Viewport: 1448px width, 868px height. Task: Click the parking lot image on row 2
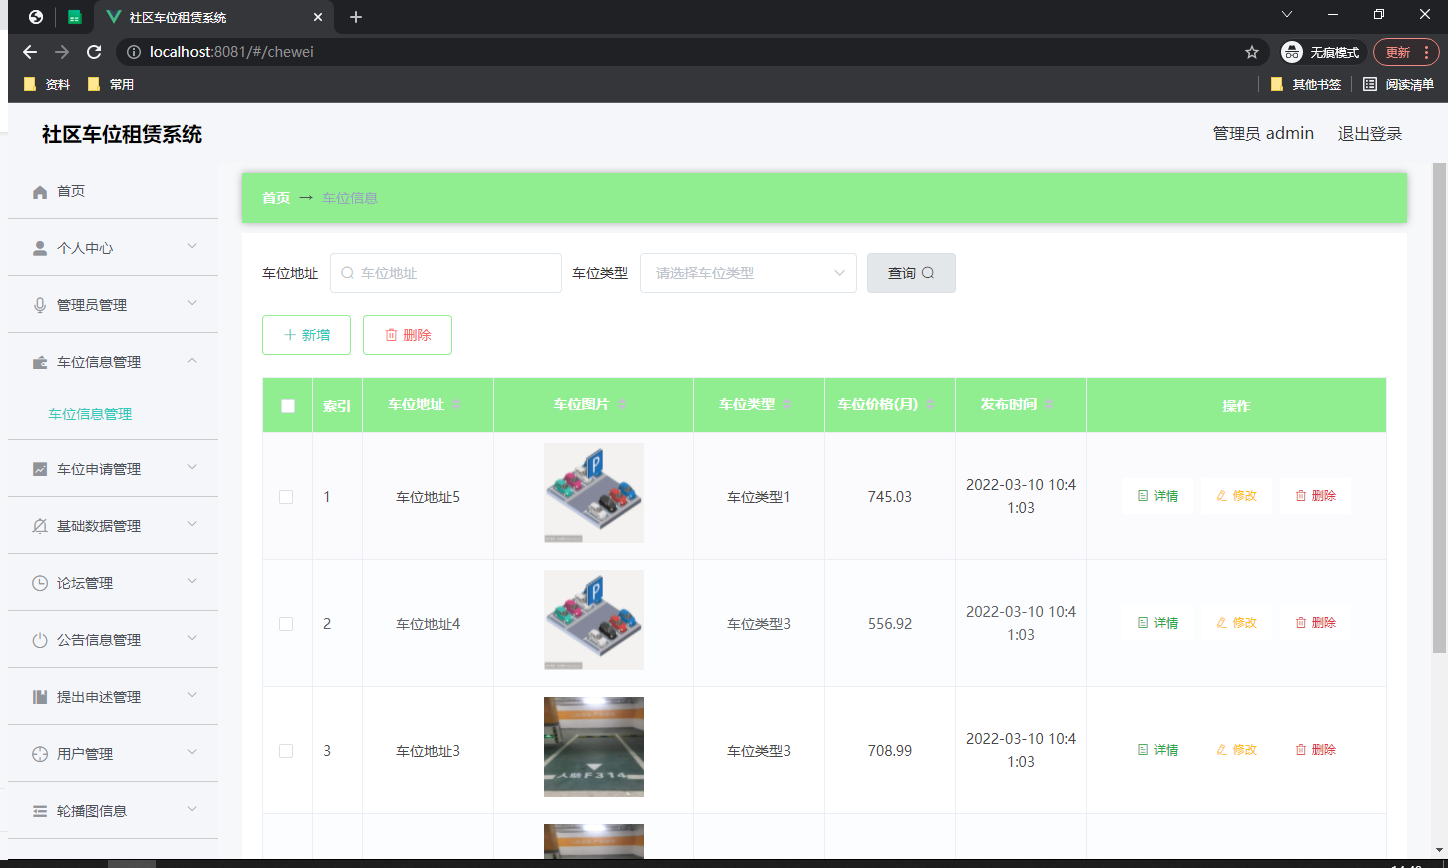click(x=593, y=620)
